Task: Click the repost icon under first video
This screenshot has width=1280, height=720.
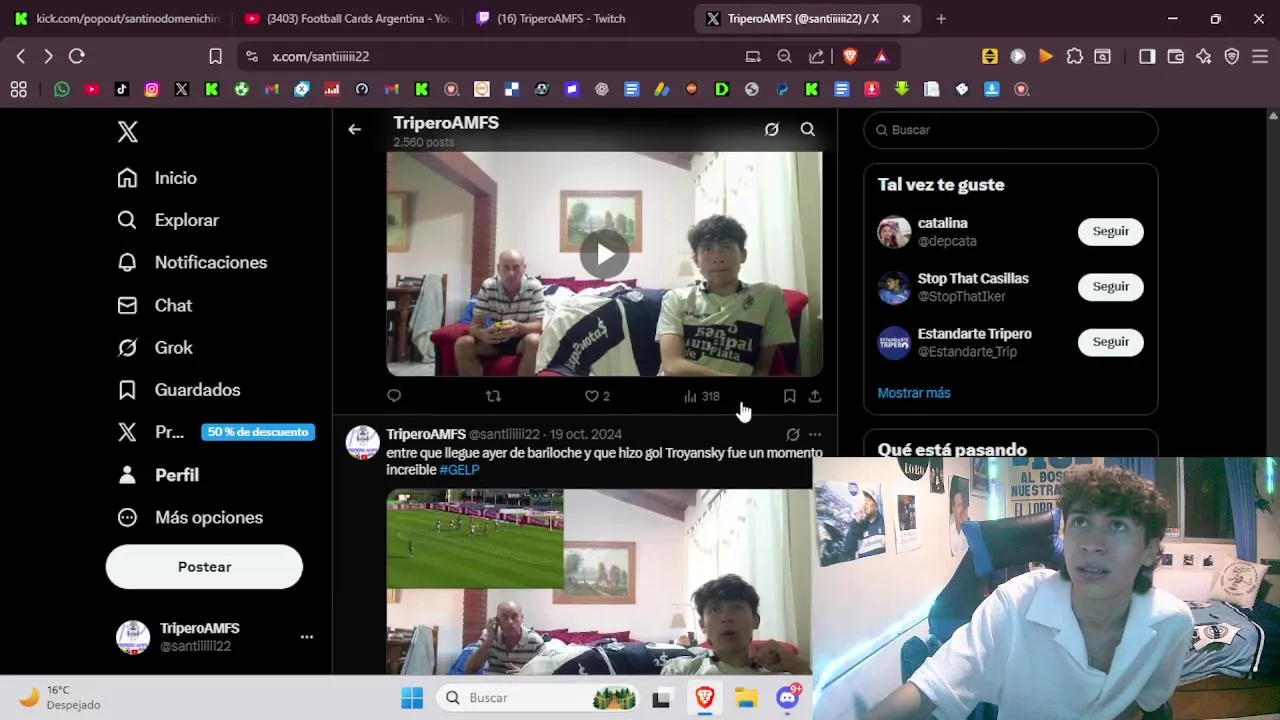Action: click(x=493, y=396)
